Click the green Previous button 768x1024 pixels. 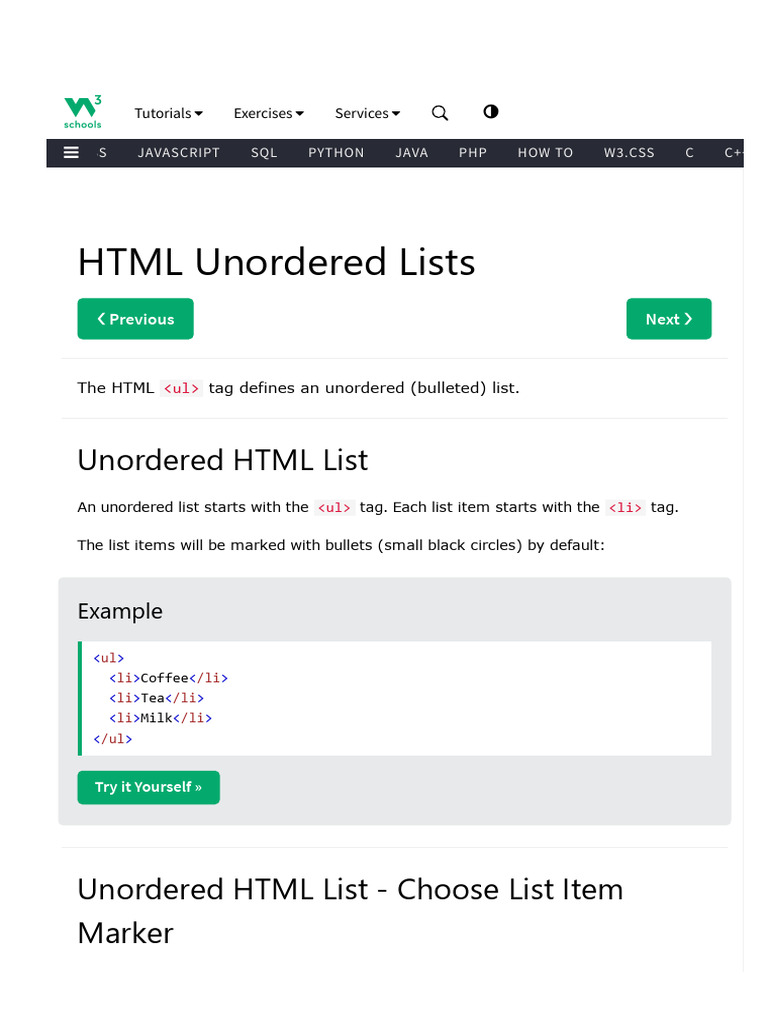click(x=135, y=319)
